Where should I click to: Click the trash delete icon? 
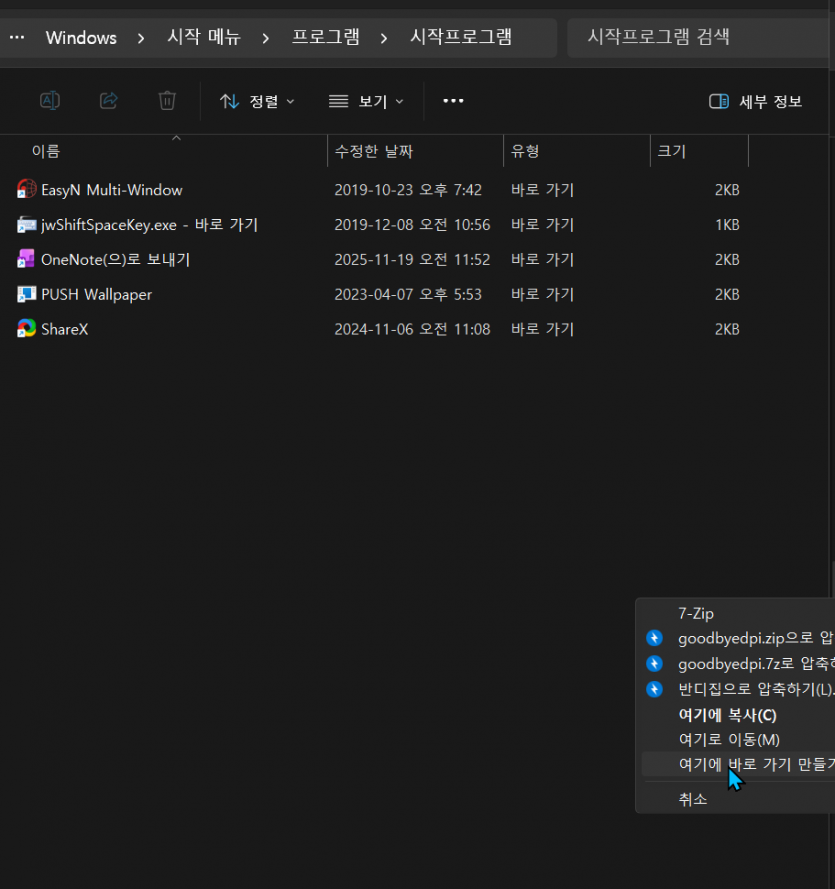point(167,100)
